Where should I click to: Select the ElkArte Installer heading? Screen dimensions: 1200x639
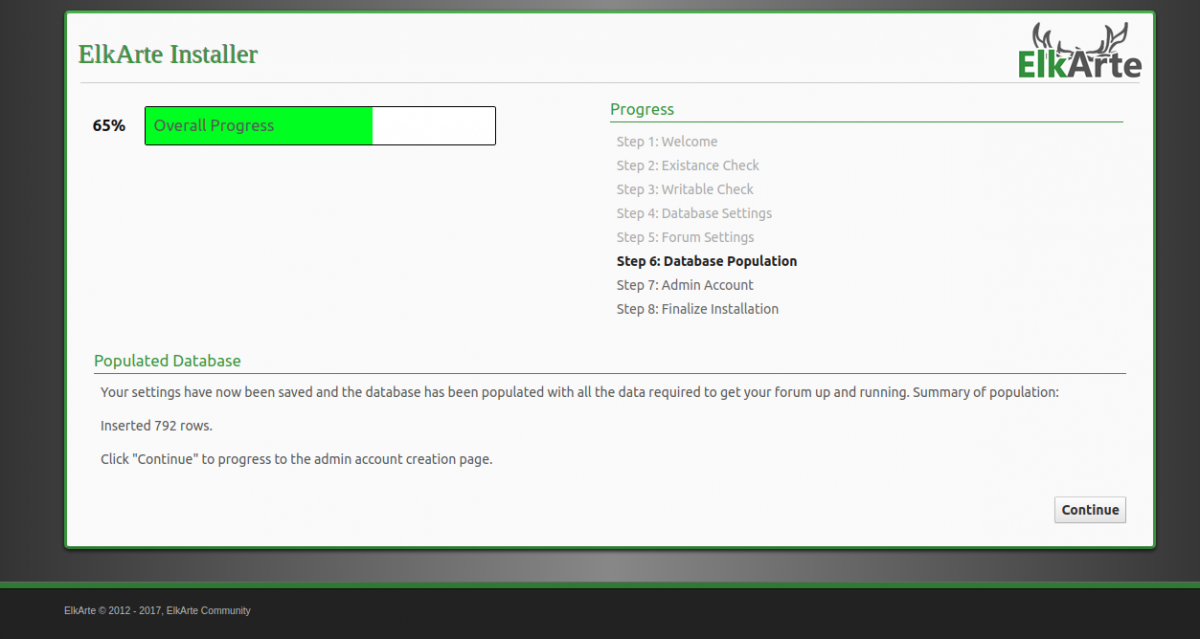pyautogui.click(x=168, y=54)
